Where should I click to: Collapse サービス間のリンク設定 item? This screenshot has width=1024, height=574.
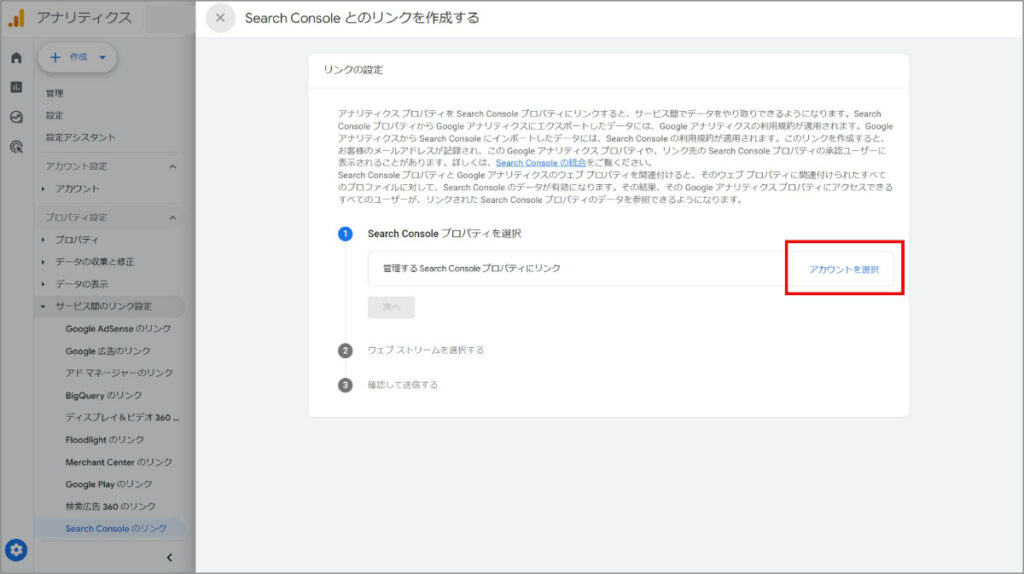pyautogui.click(x=43, y=306)
